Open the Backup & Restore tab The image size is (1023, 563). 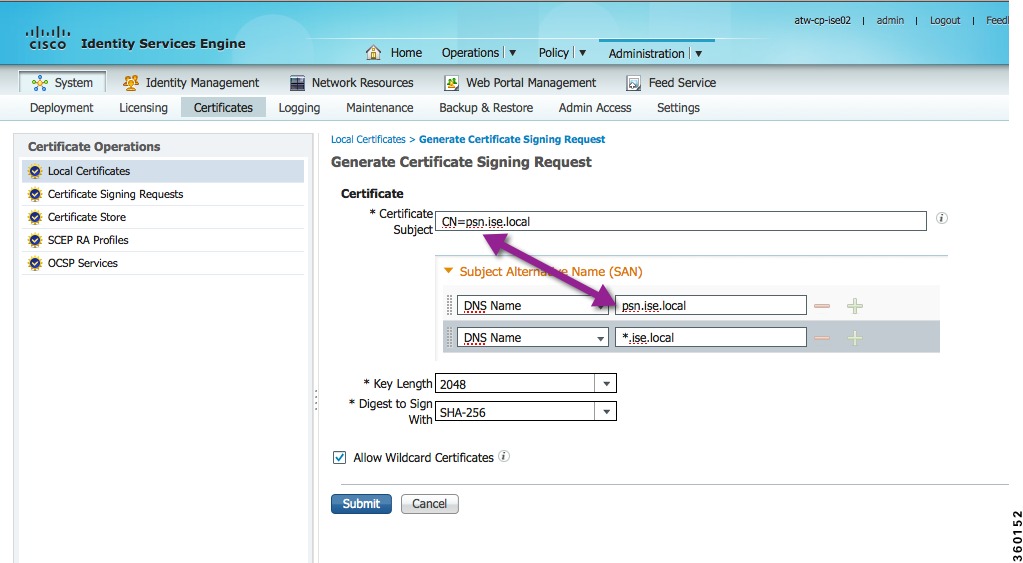486,108
